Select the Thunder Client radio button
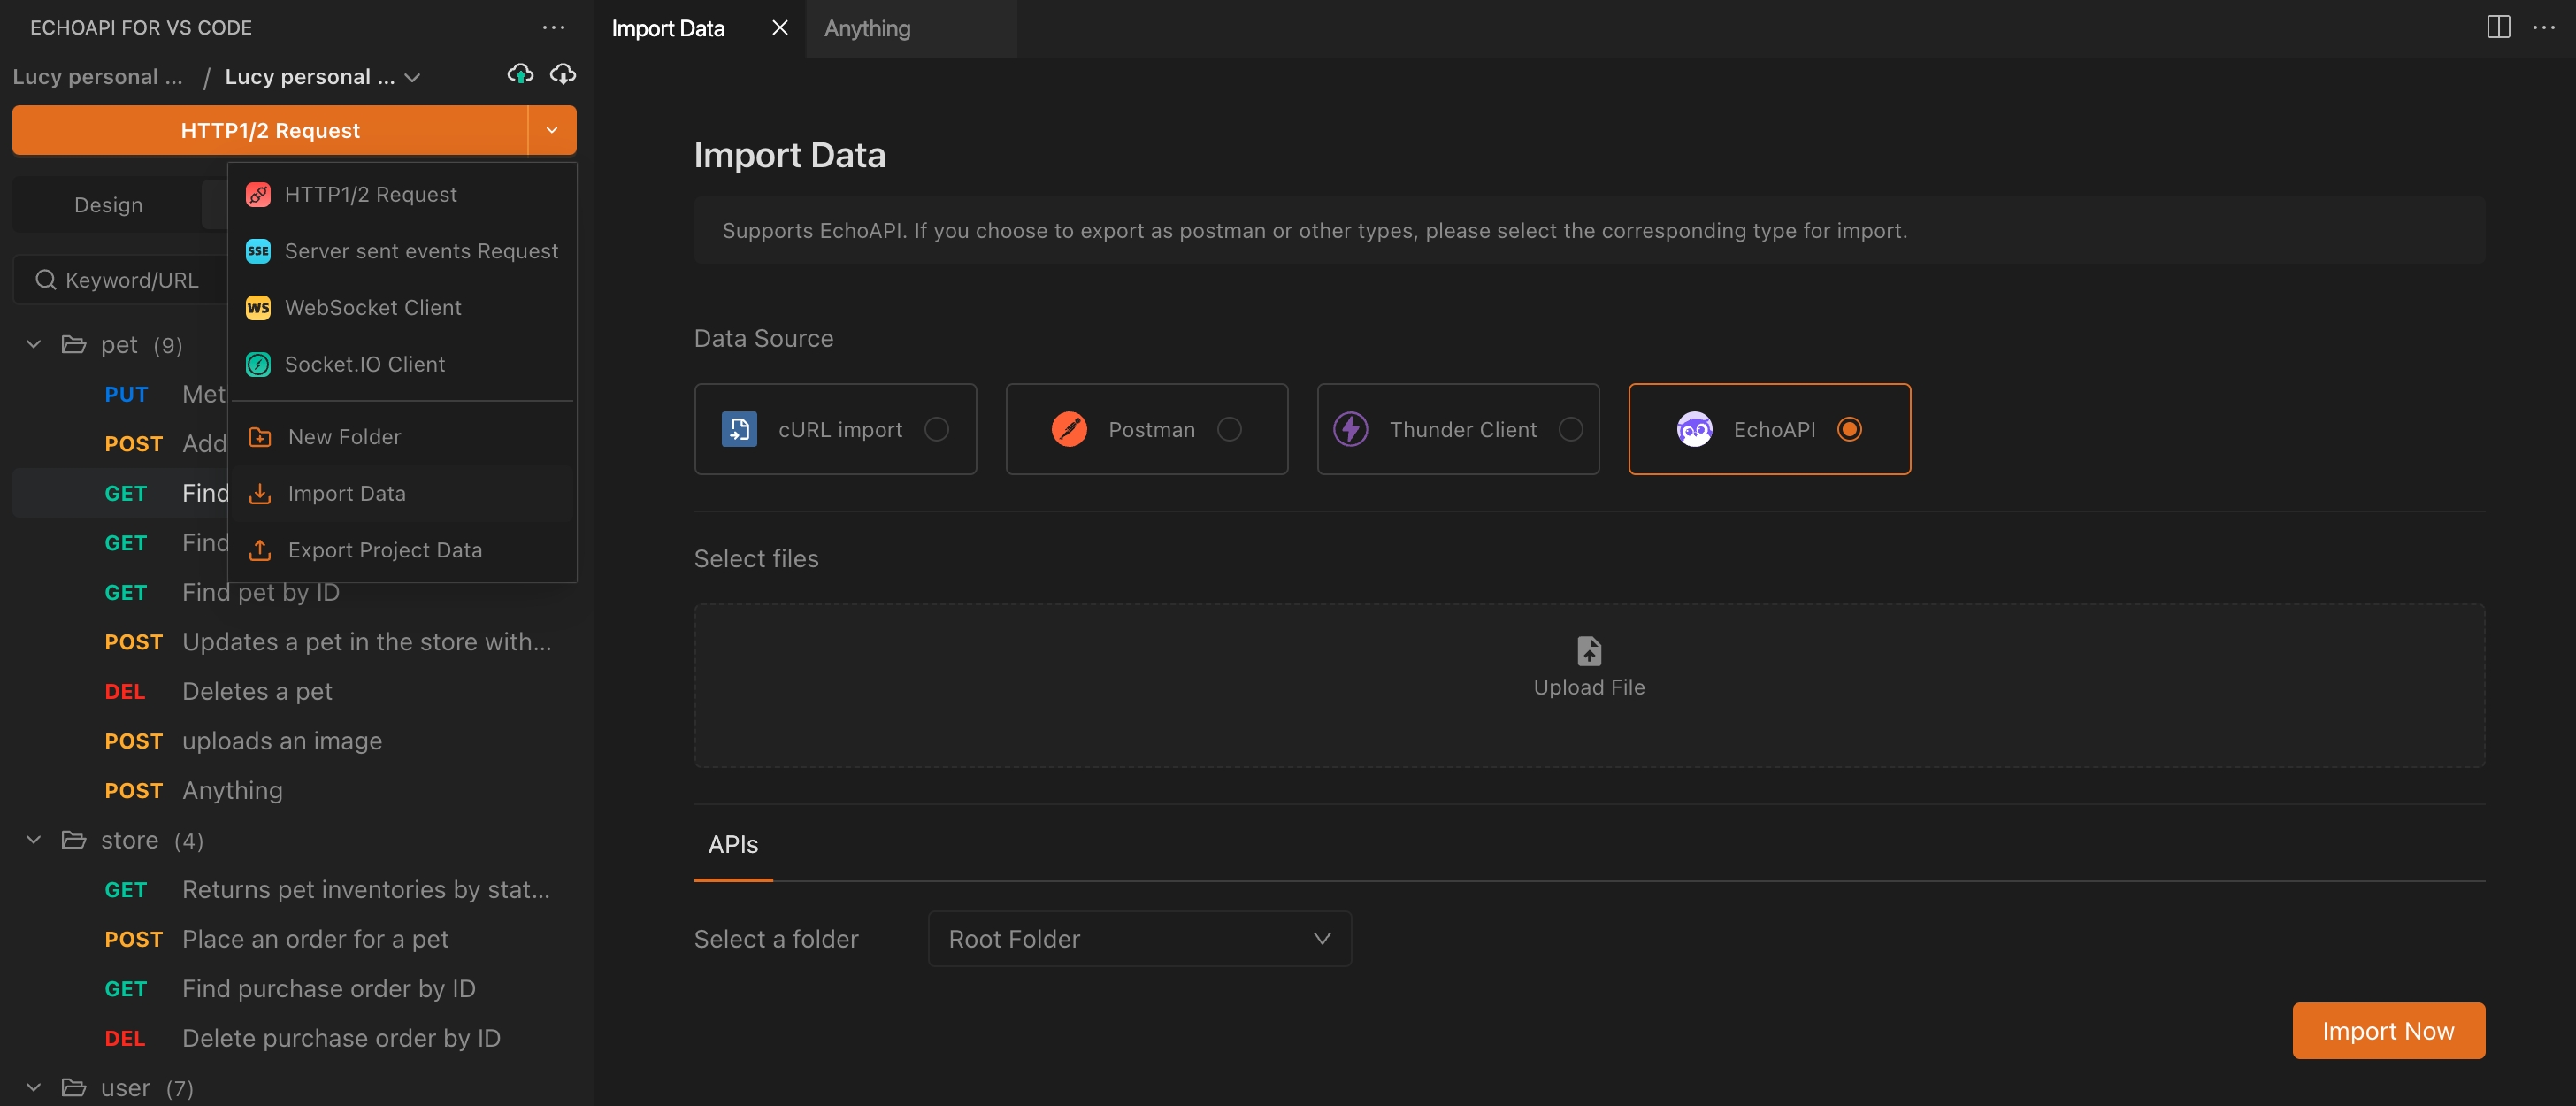 [x=1571, y=429]
